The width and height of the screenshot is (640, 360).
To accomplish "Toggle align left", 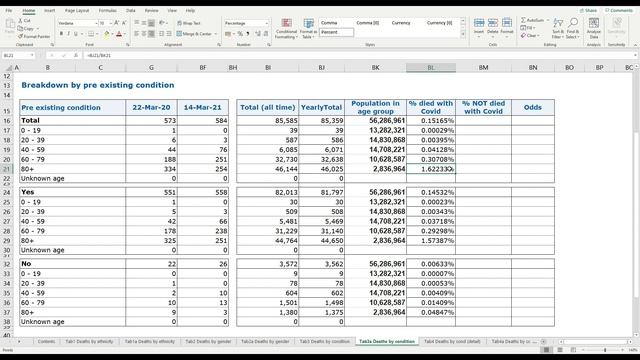I will (x=137, y=34).
